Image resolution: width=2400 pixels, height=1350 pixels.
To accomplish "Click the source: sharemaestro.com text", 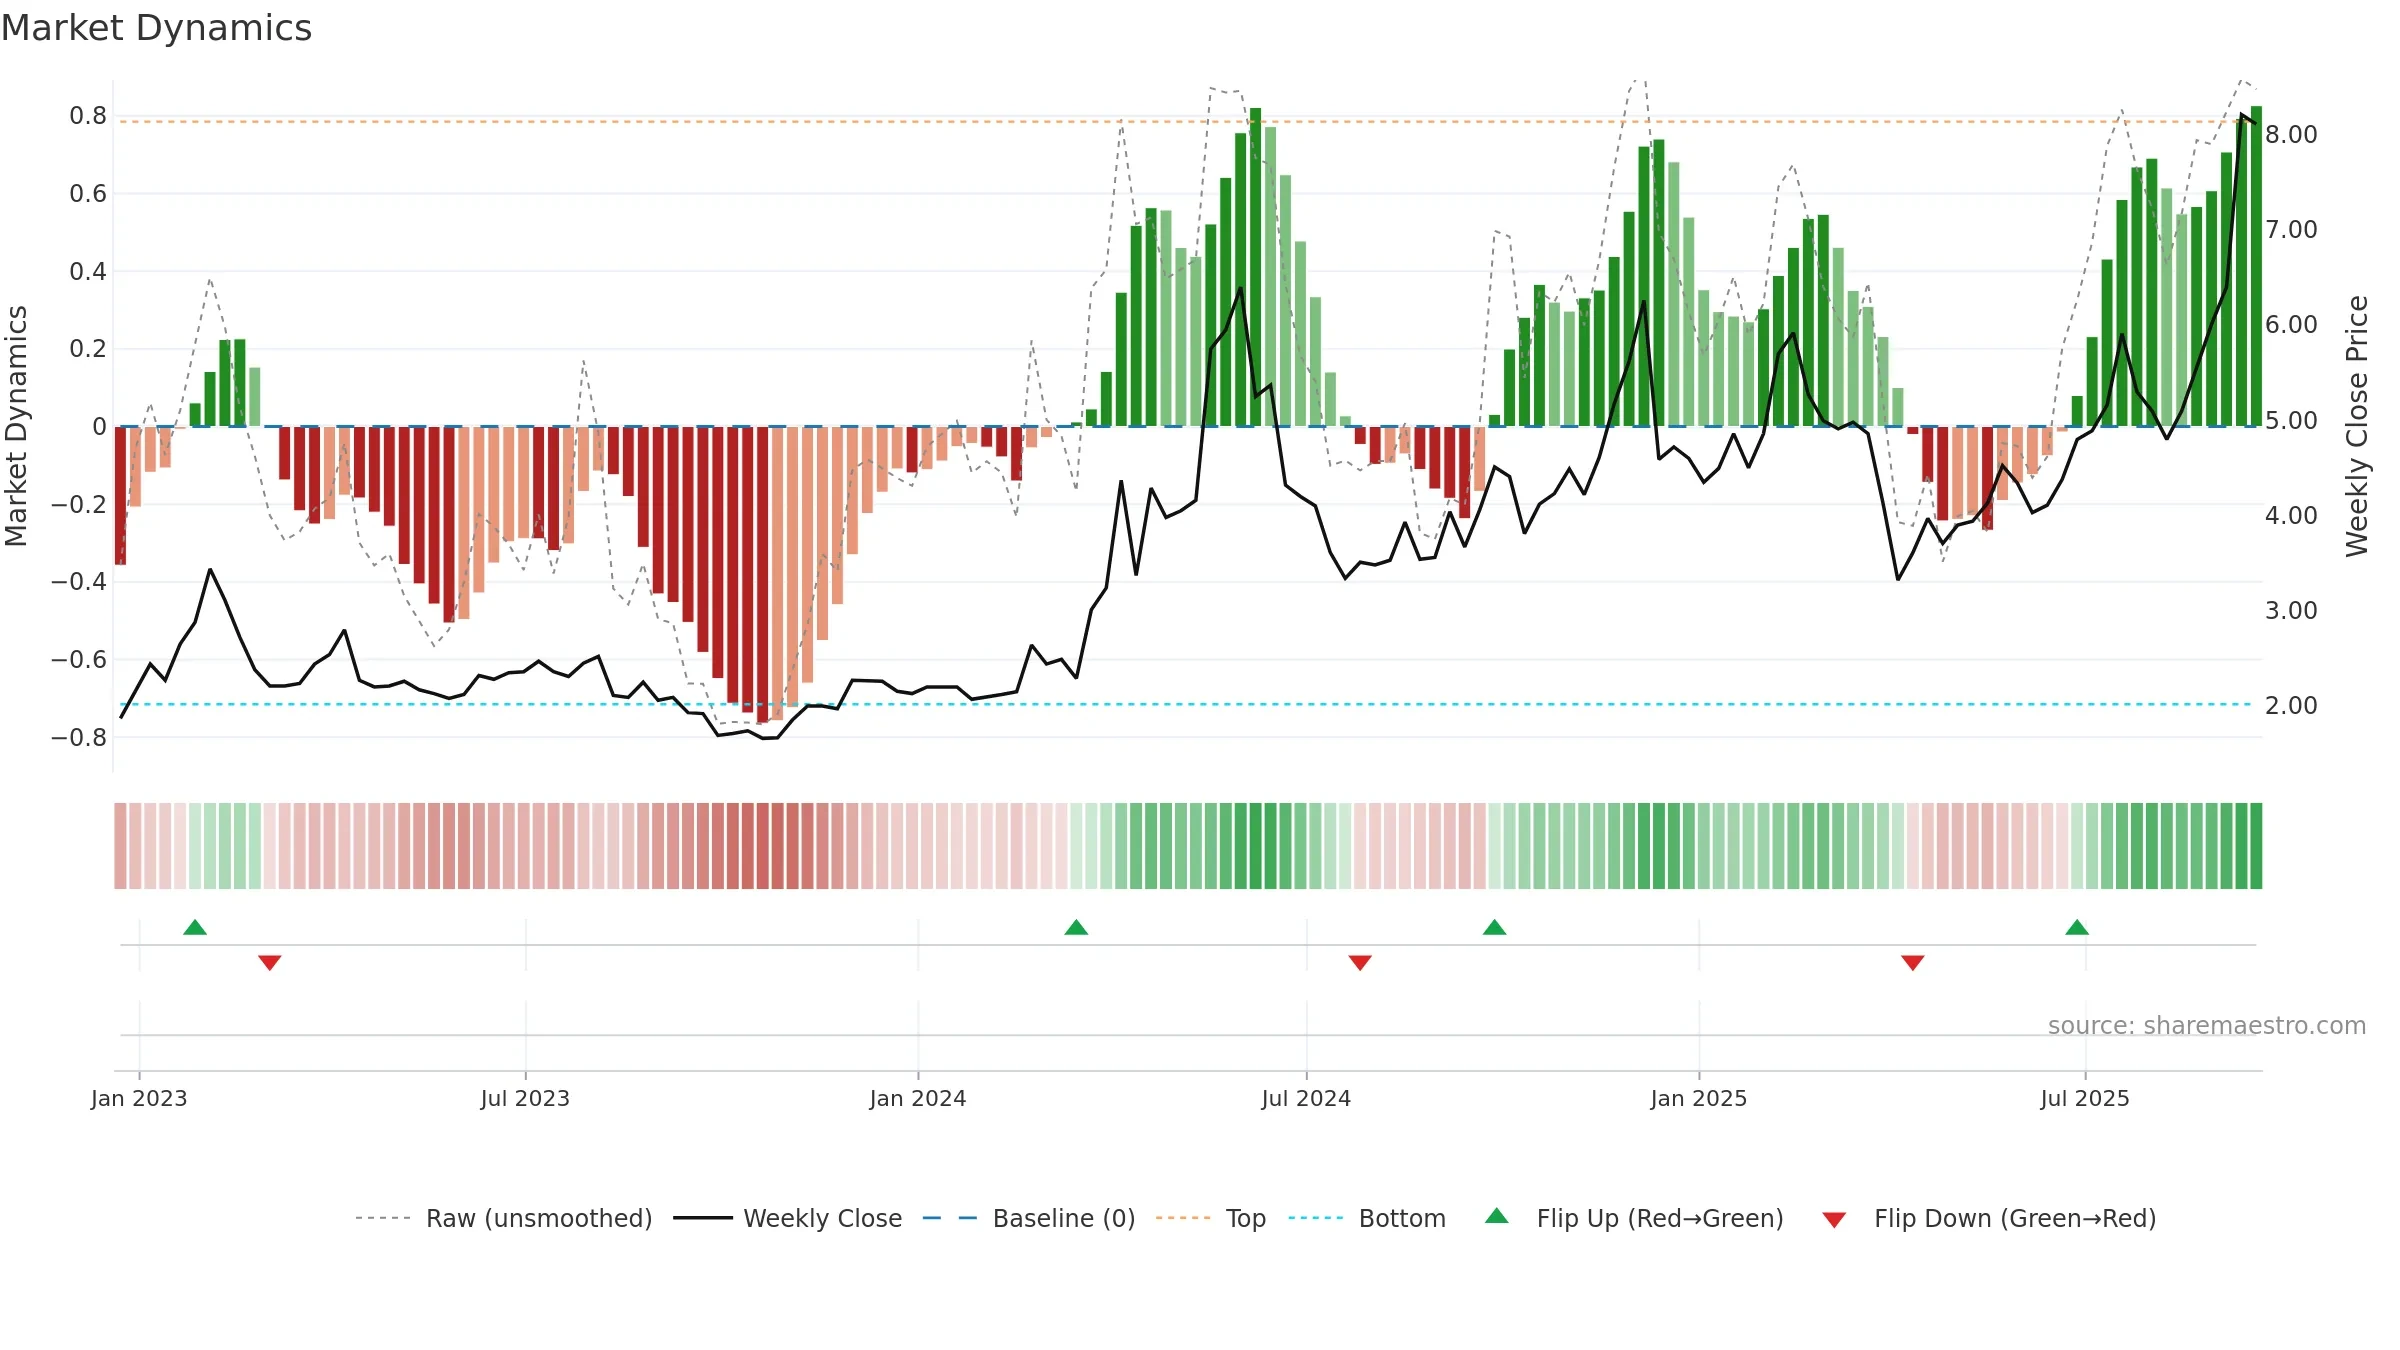I will click(x=2207, y=1025).
